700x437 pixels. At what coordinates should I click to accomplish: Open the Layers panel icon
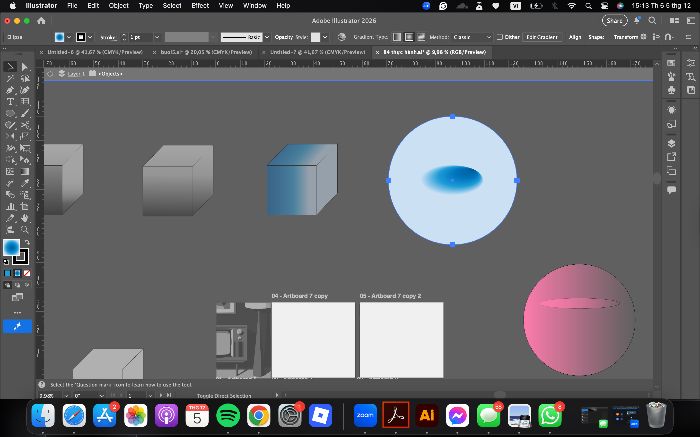tap(671, 143)
